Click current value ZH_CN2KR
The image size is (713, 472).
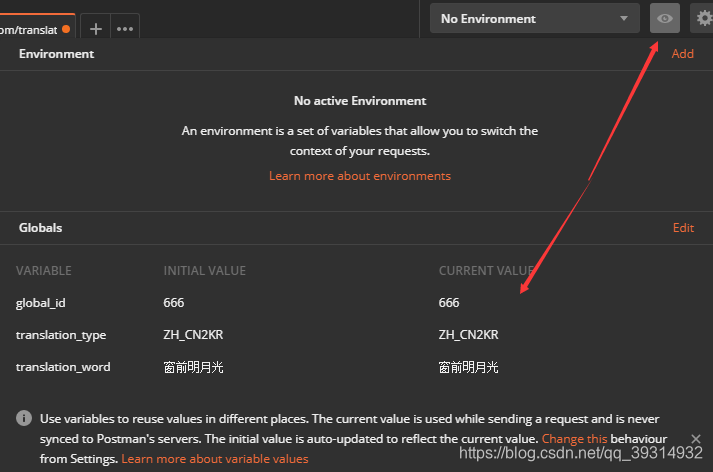click(468, 335)
